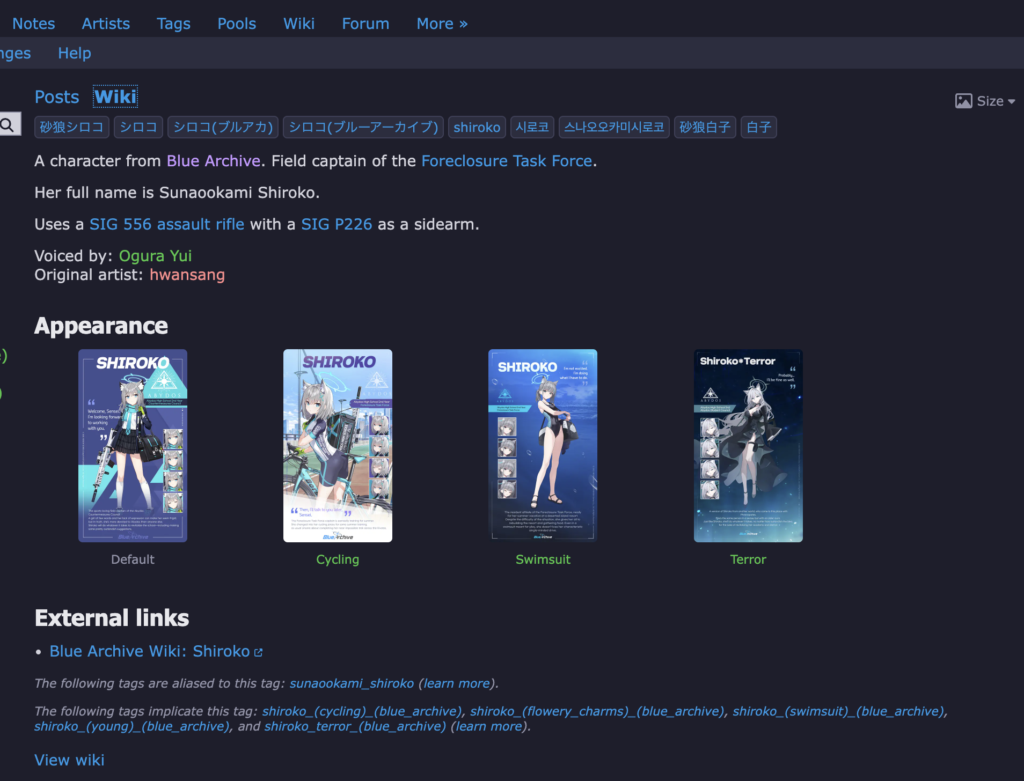Viewport: 1024px width, 781px height.
Task: Open artist hwansang link
Action: 187,274
